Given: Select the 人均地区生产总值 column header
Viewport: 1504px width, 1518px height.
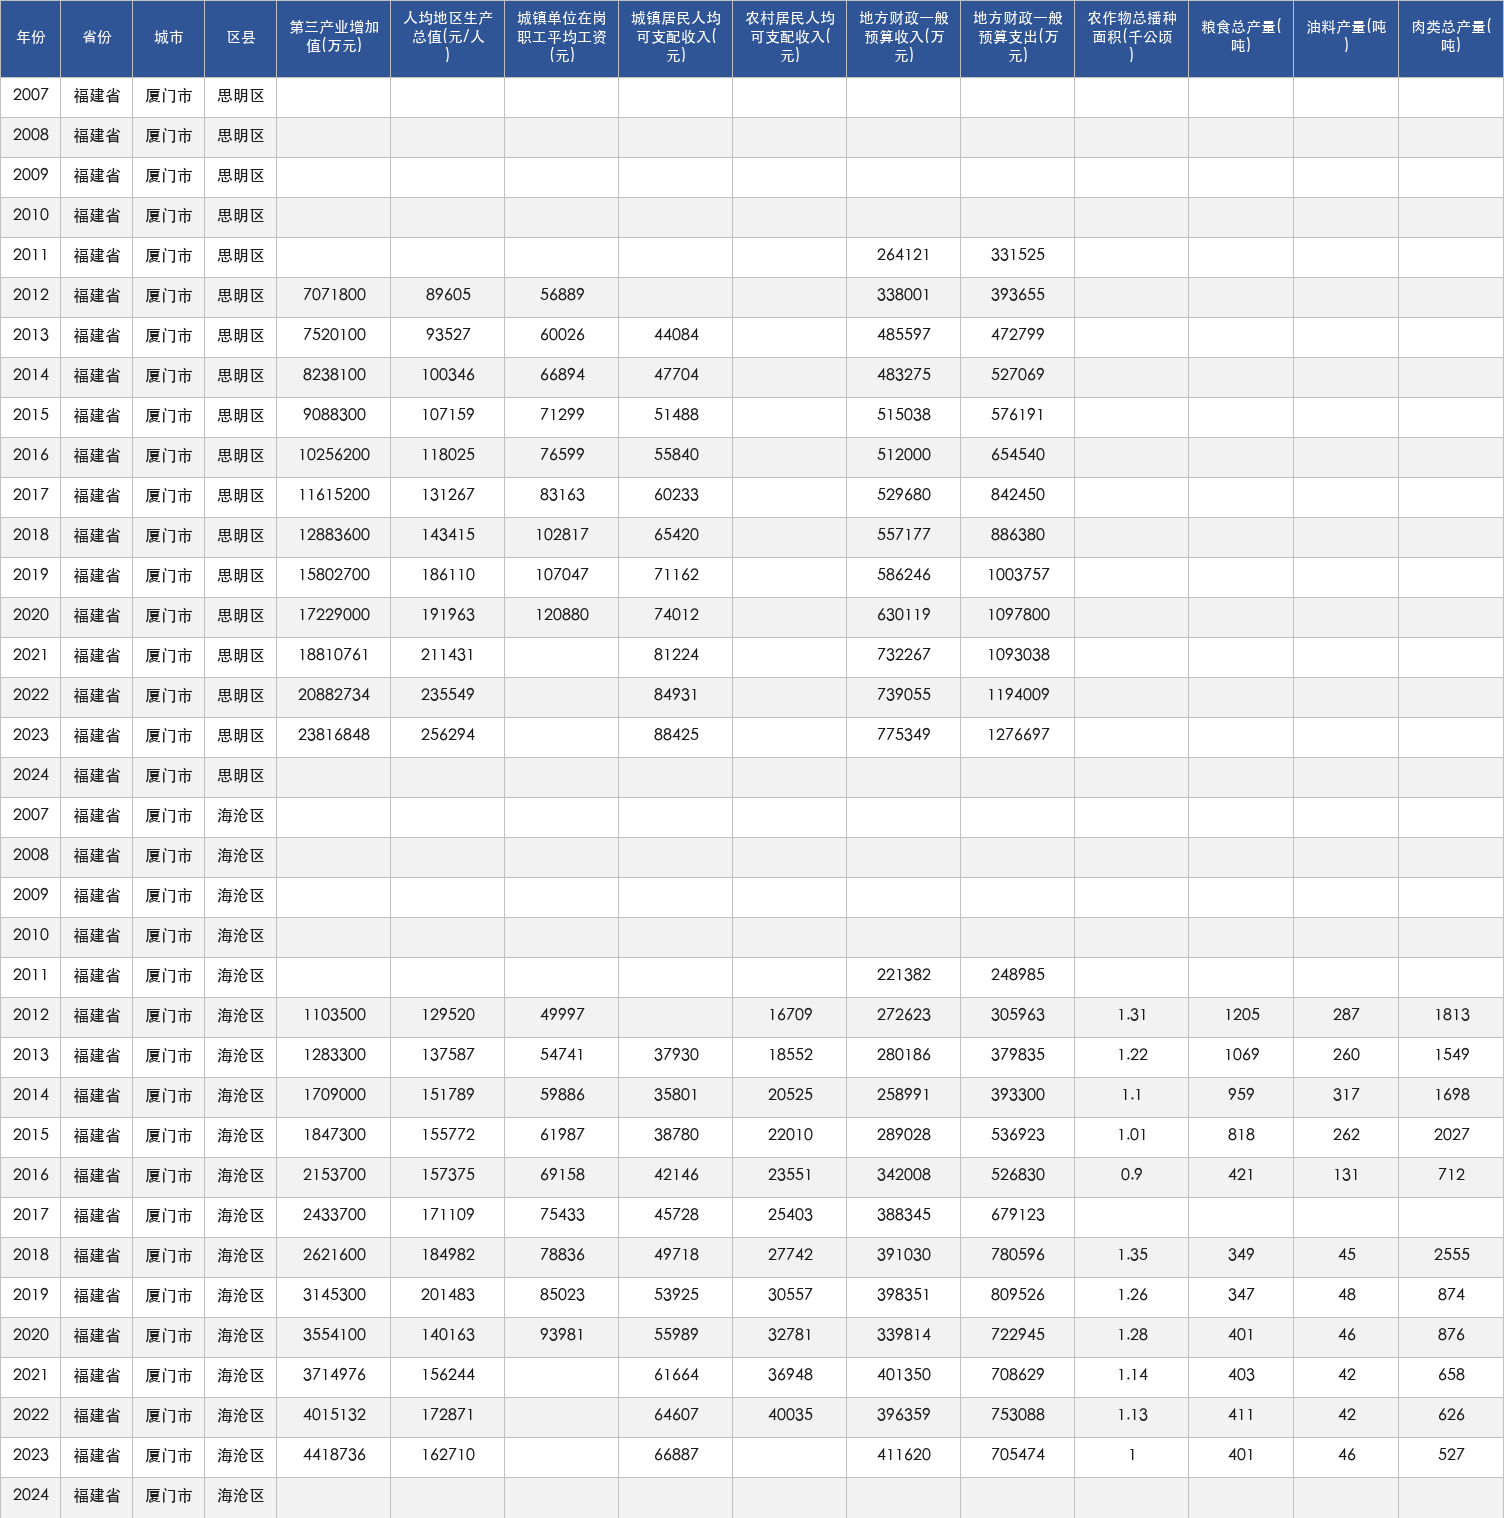Looking at the screenshot, I should point(448,38).
